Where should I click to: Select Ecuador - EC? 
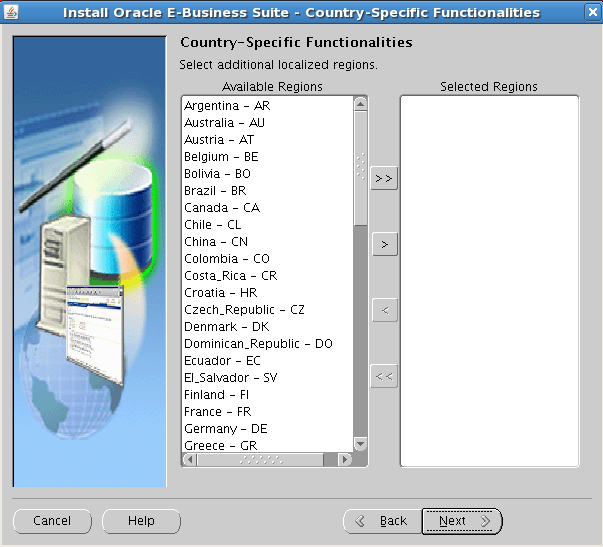click(267, 360)
